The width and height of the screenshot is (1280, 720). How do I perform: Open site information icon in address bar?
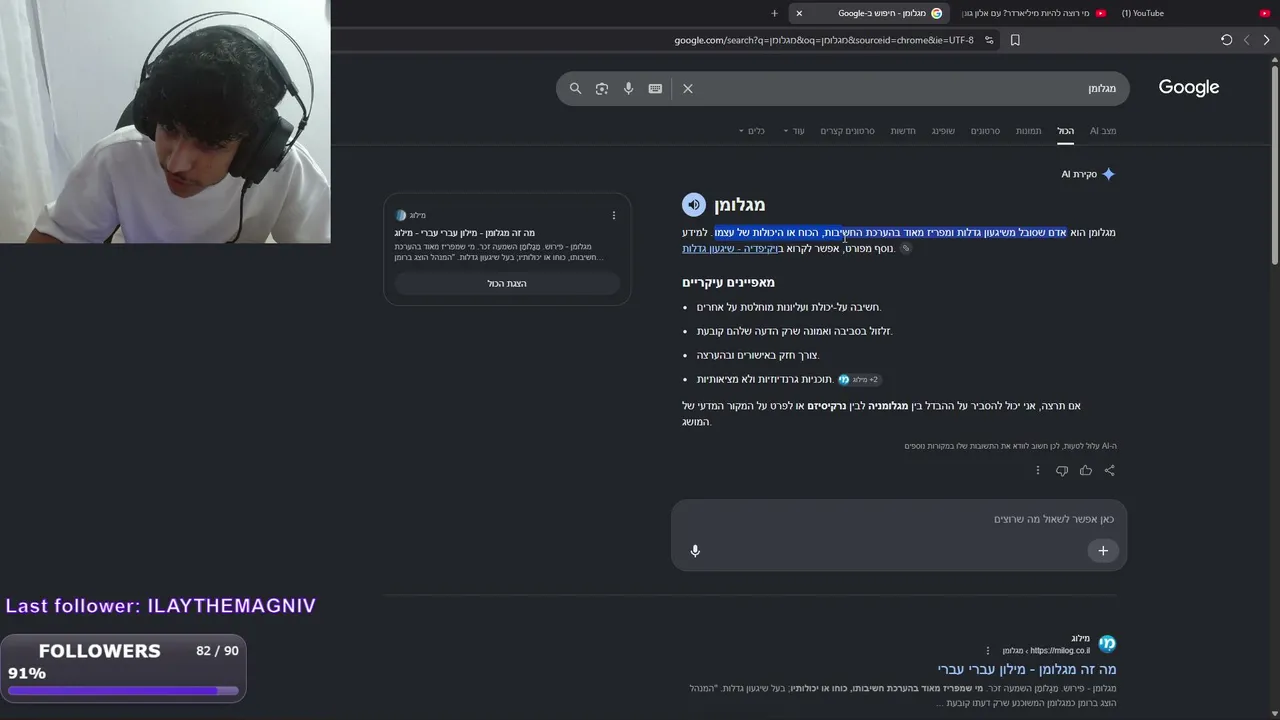point(989,40)
